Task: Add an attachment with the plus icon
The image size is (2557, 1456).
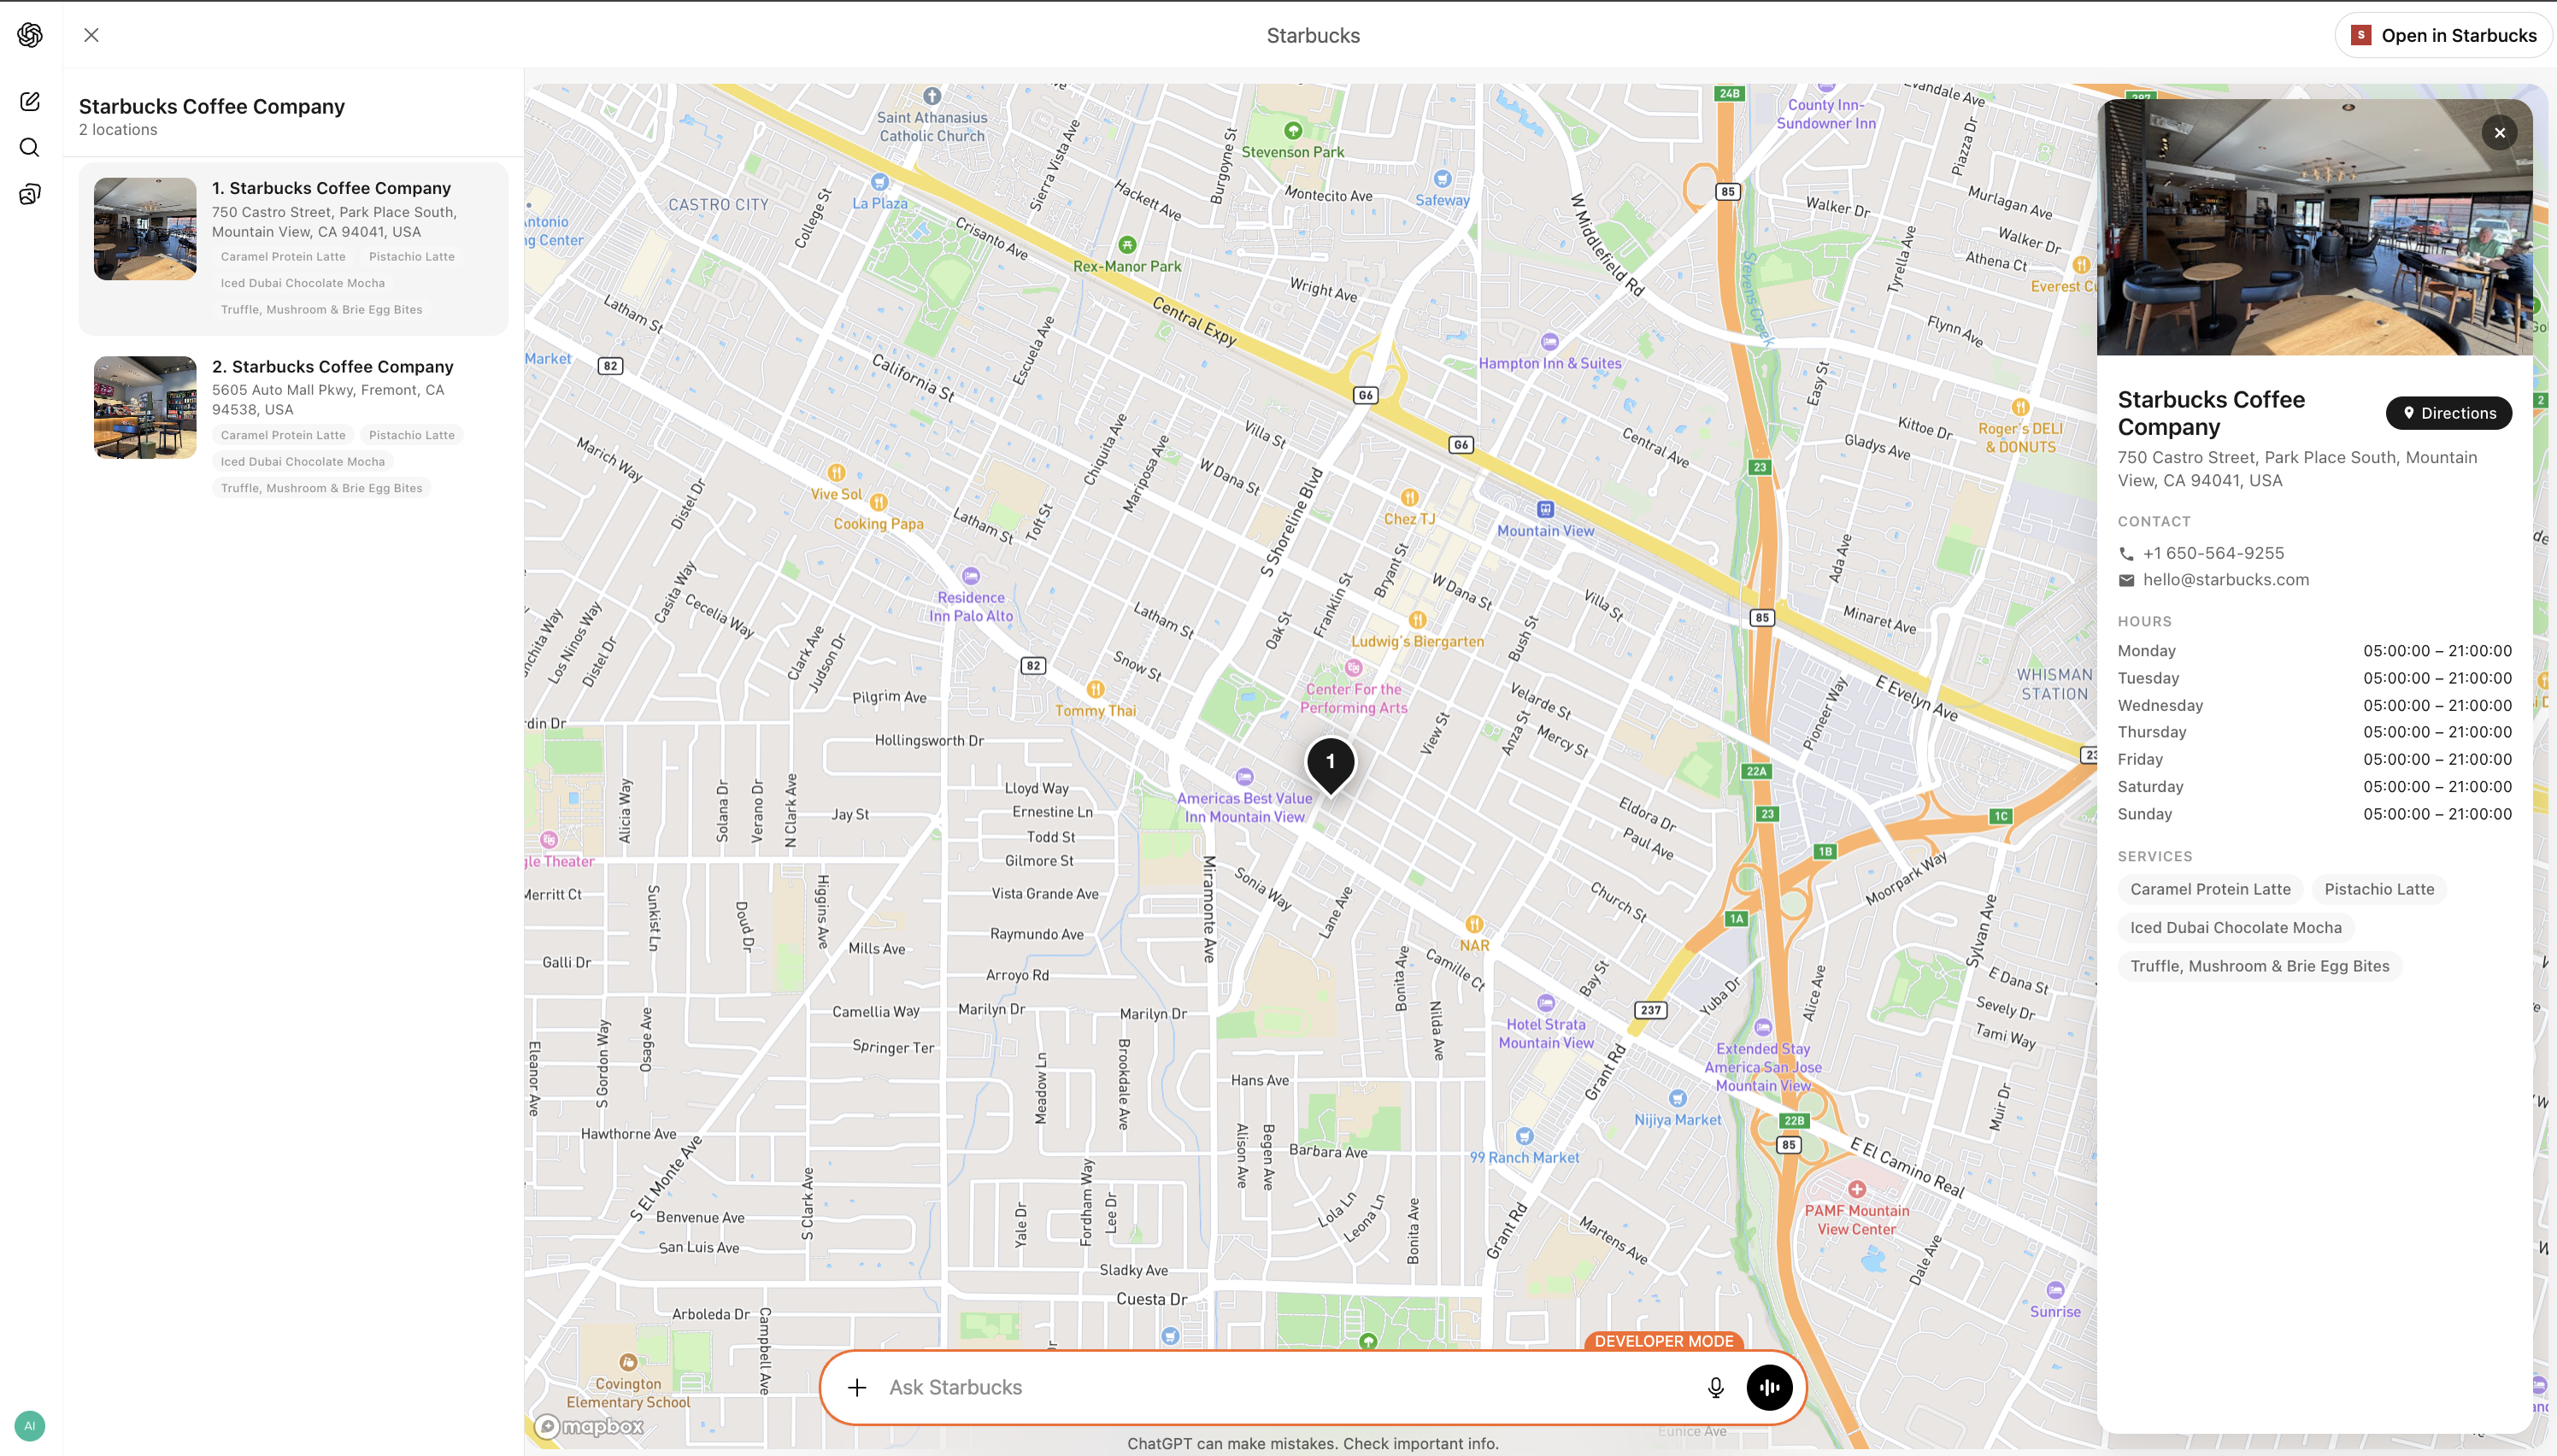Action: [x=857, y=1387]
